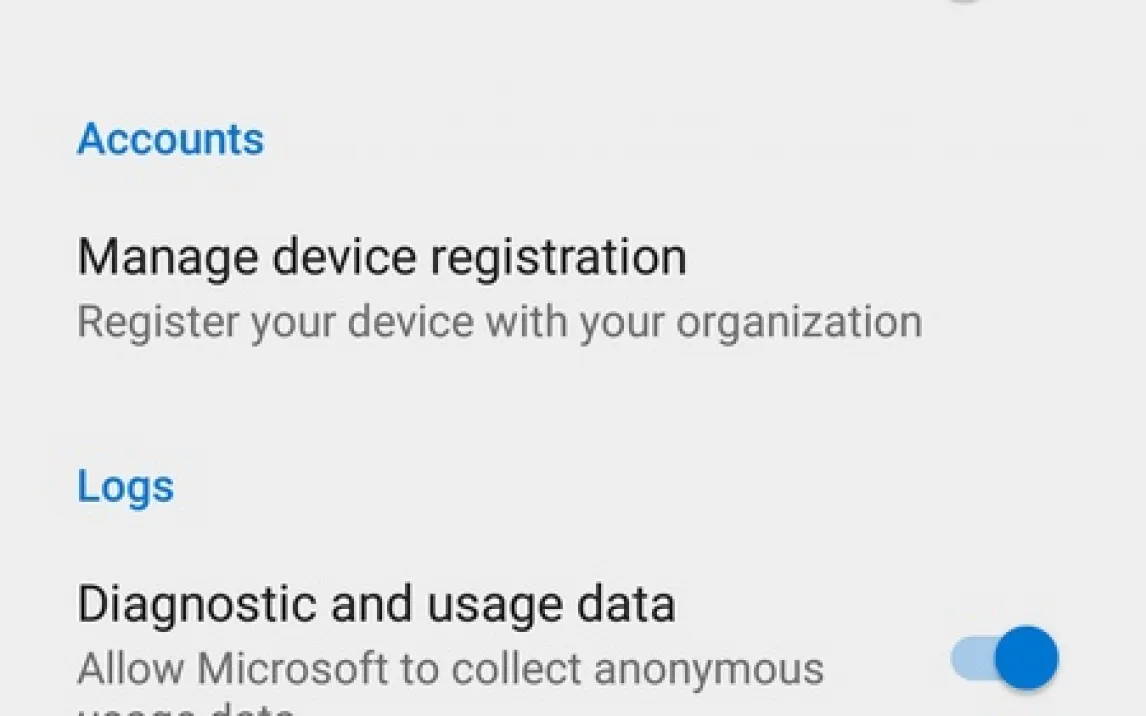This screenshot has height=716, width=1146.
Task: Tap 'Allow Microsoft to collect anonymous' description
Action: point(450,669)
